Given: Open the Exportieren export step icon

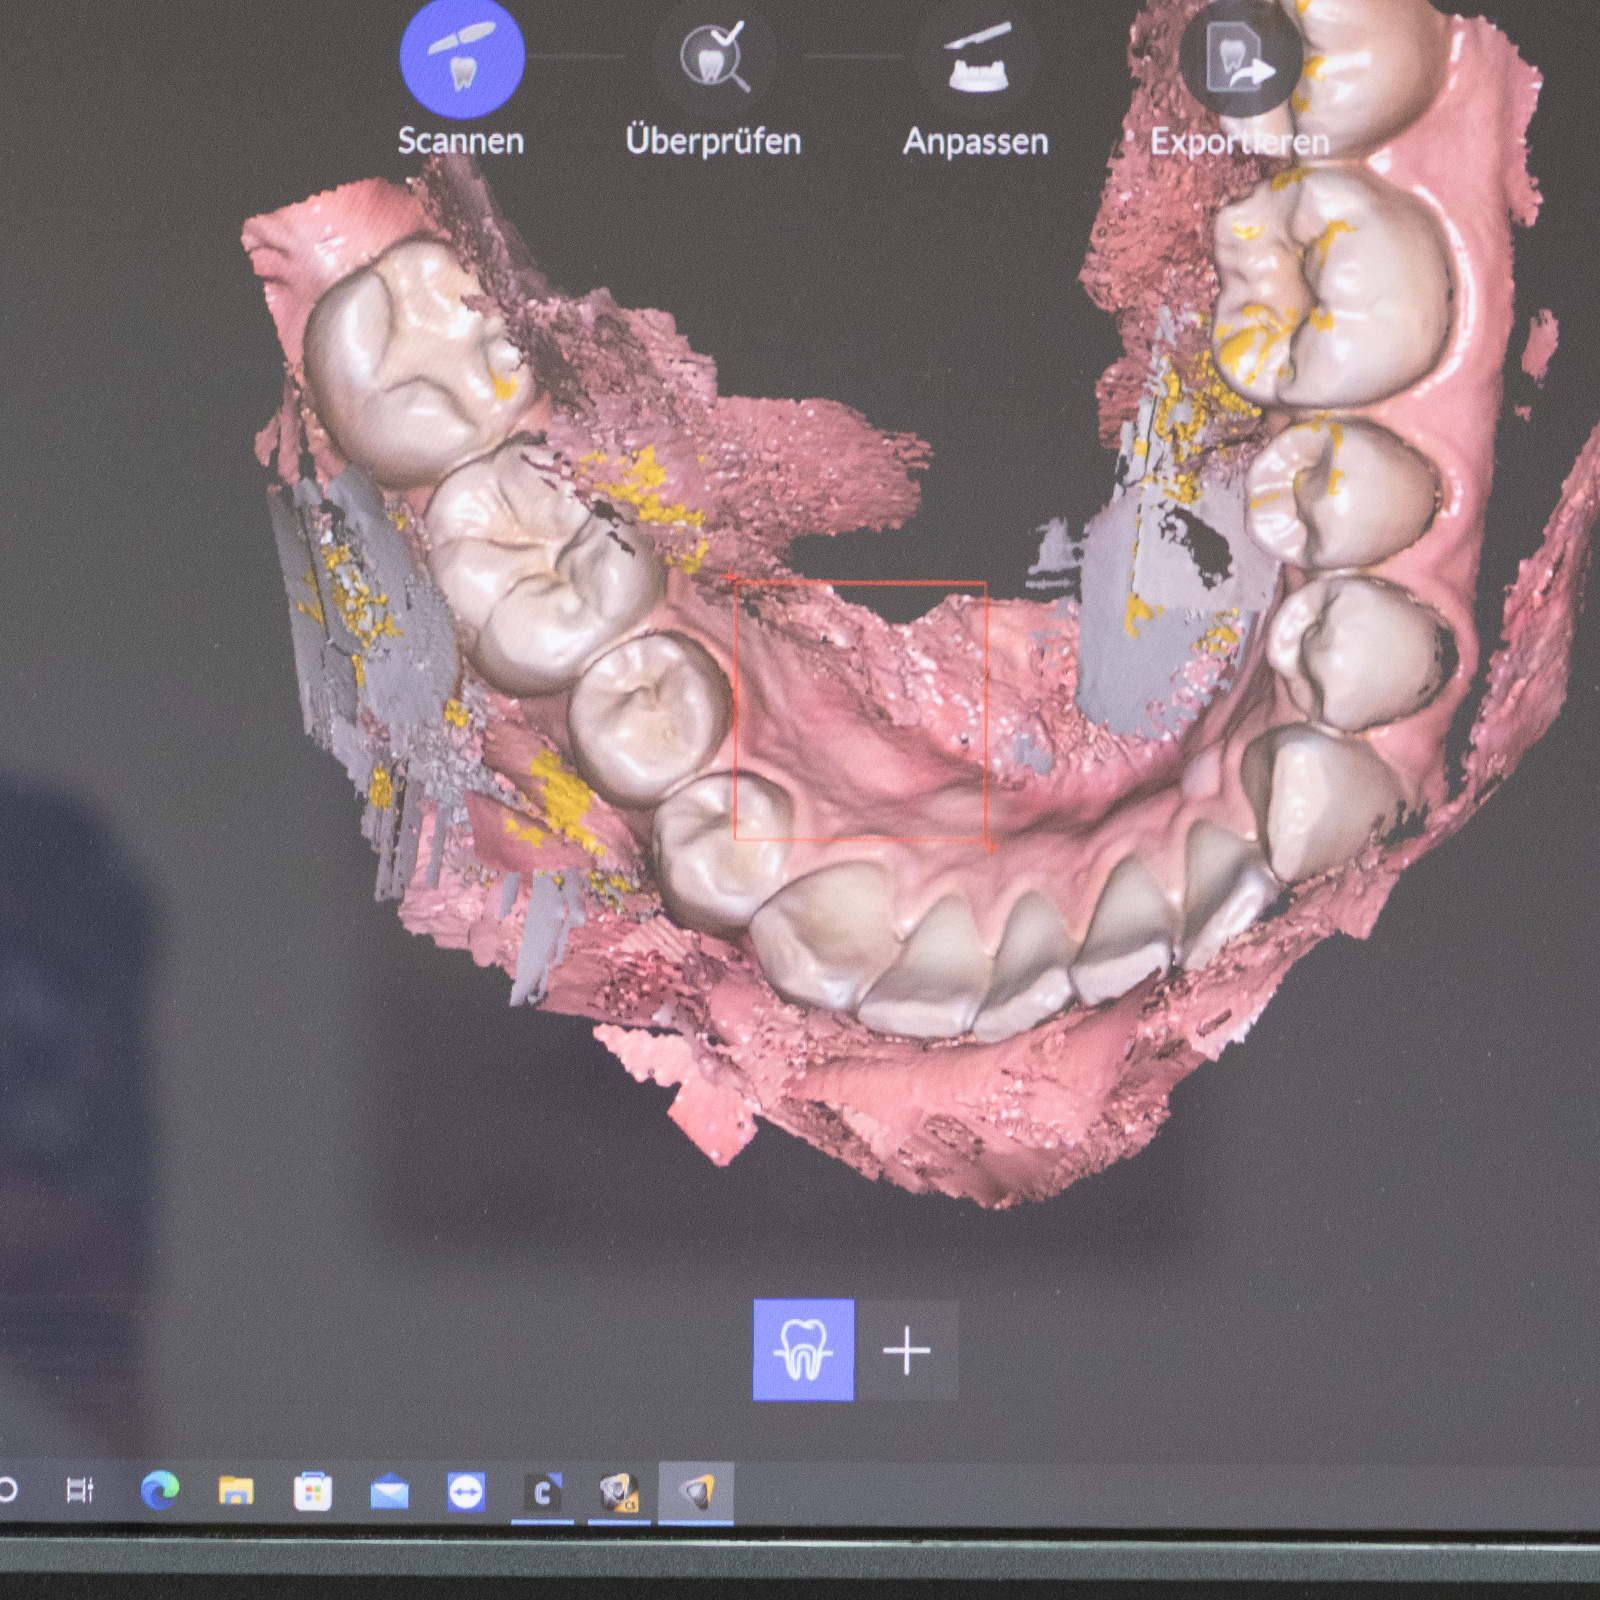Looking at the screenshot, I should 1241,57.
